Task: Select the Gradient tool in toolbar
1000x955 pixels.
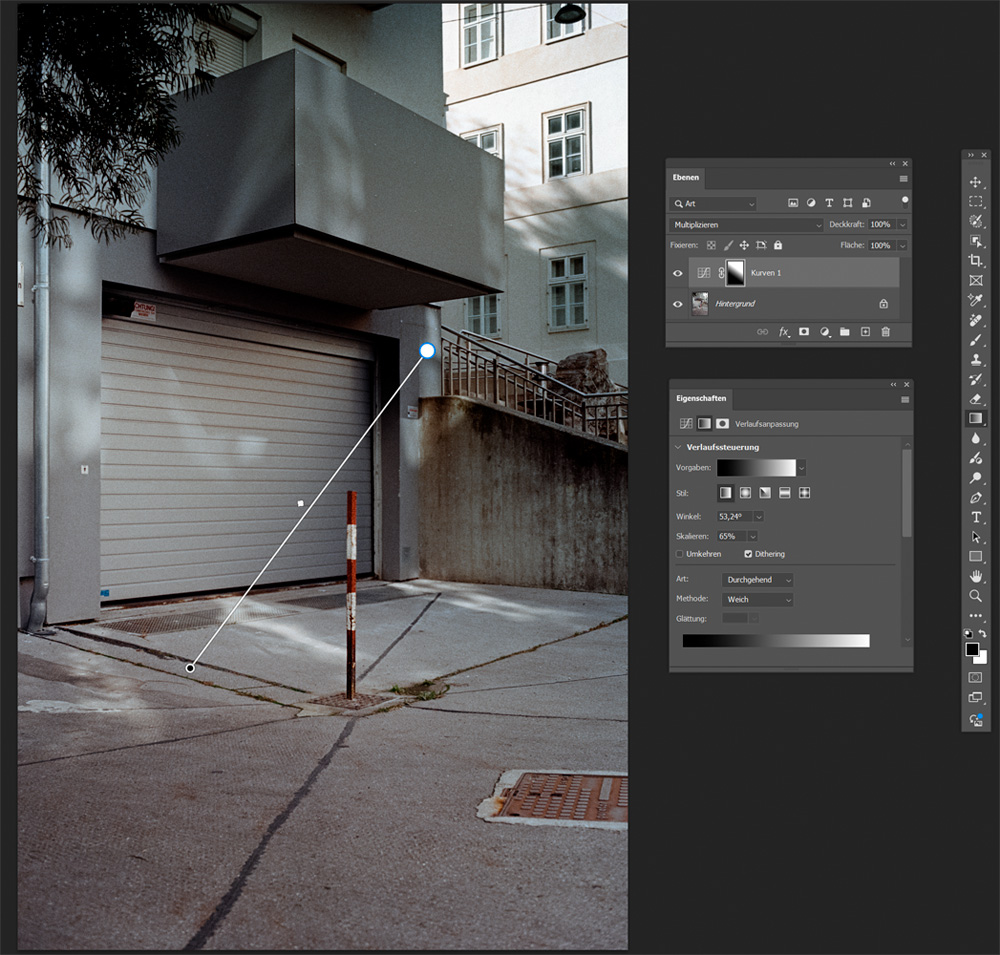Action: [975, 418]
